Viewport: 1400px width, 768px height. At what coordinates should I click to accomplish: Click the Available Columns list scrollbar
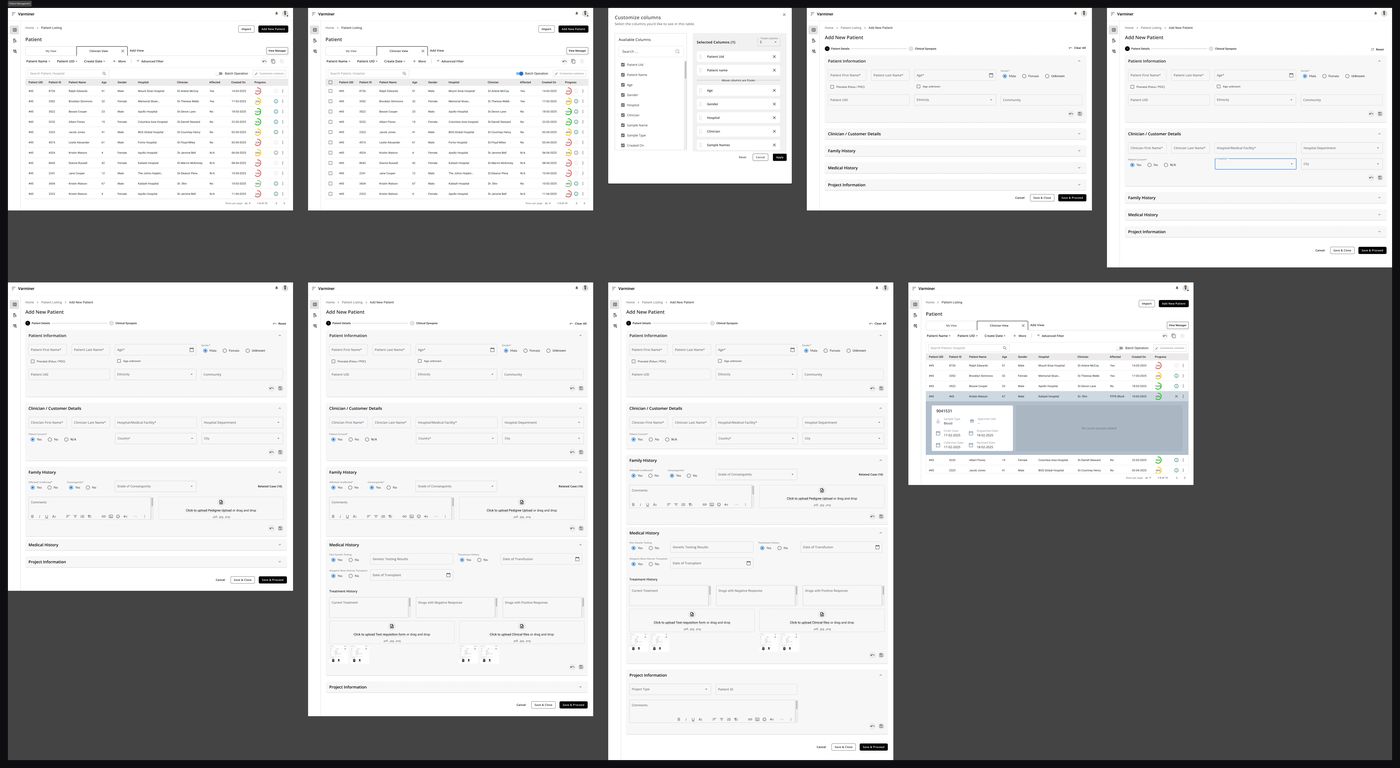coord(686,70)
